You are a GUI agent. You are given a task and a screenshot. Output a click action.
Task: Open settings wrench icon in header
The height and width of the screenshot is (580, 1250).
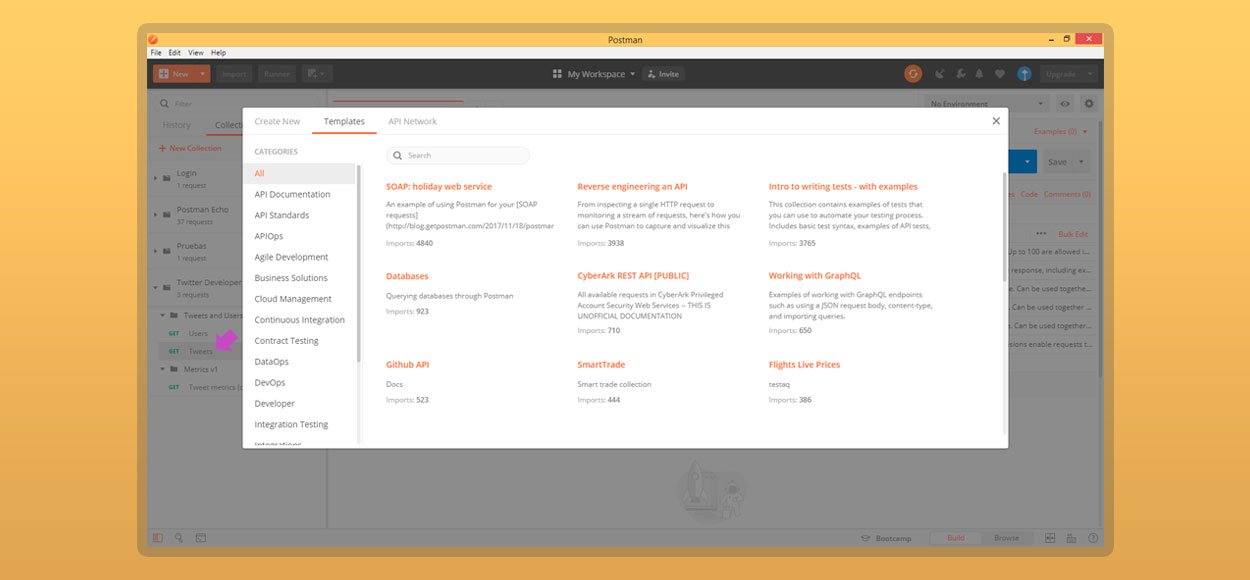click(961, 74)
